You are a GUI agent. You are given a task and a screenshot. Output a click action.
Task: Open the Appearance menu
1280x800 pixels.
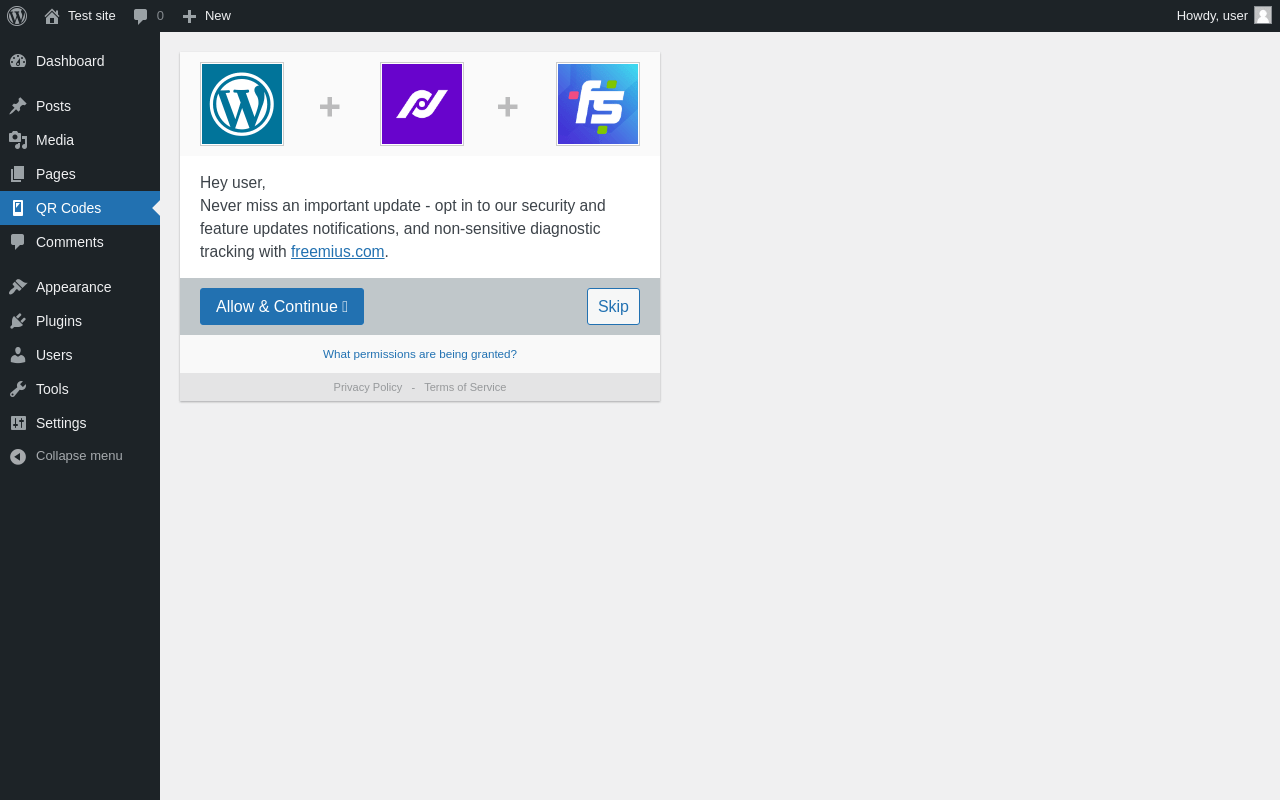(80, 287)
